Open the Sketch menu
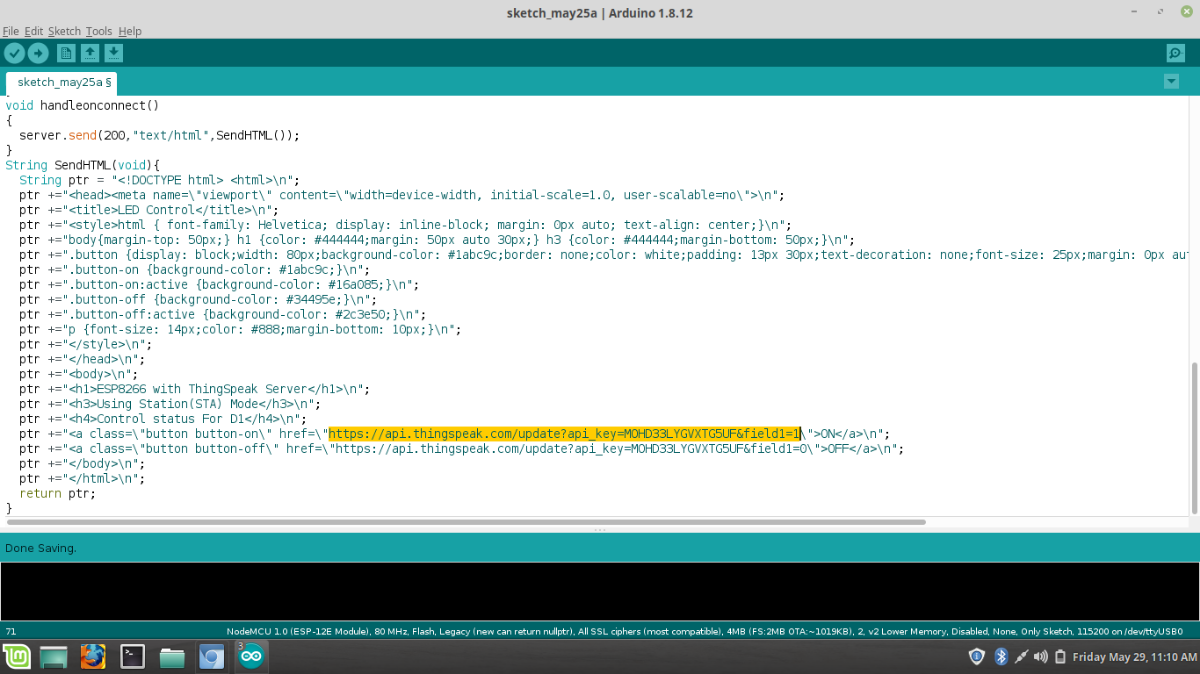This screenshot has width=1200, height=674. [x=64, y=31]
